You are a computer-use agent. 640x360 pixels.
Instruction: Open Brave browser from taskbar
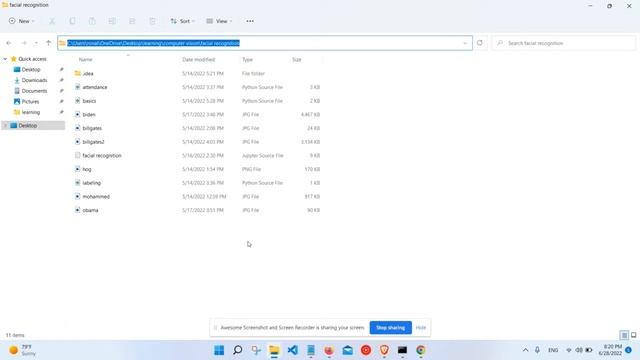(x=384, y=350)
